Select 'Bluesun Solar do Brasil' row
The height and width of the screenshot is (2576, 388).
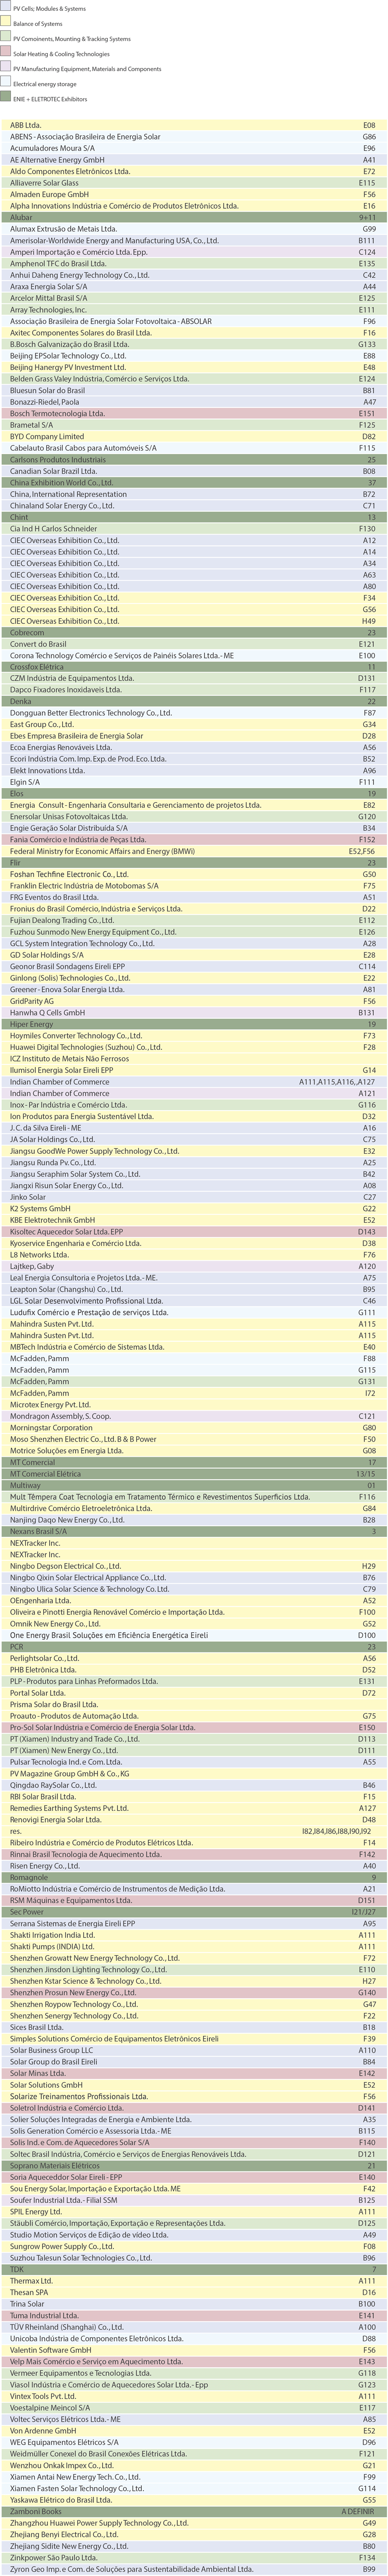[x=194, y=390]
